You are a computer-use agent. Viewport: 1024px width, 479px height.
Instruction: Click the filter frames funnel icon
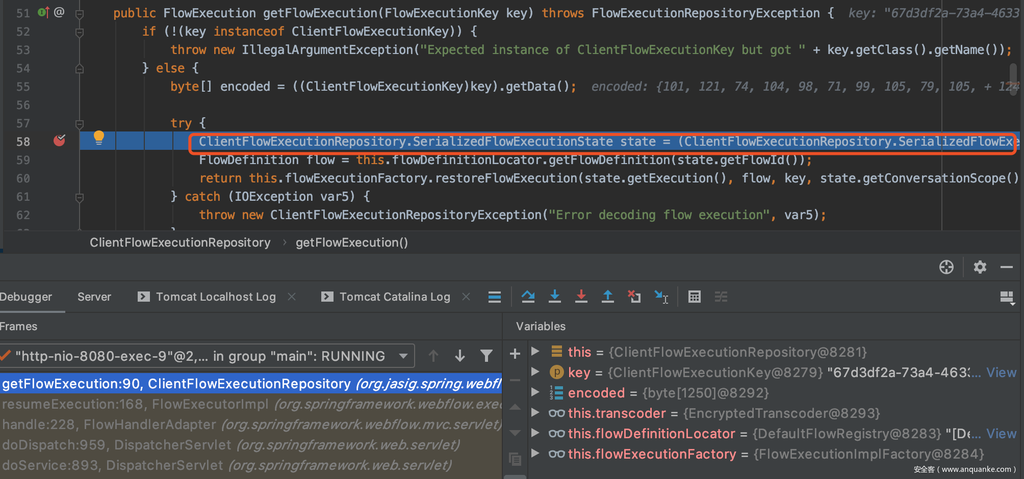click(486, 356)
